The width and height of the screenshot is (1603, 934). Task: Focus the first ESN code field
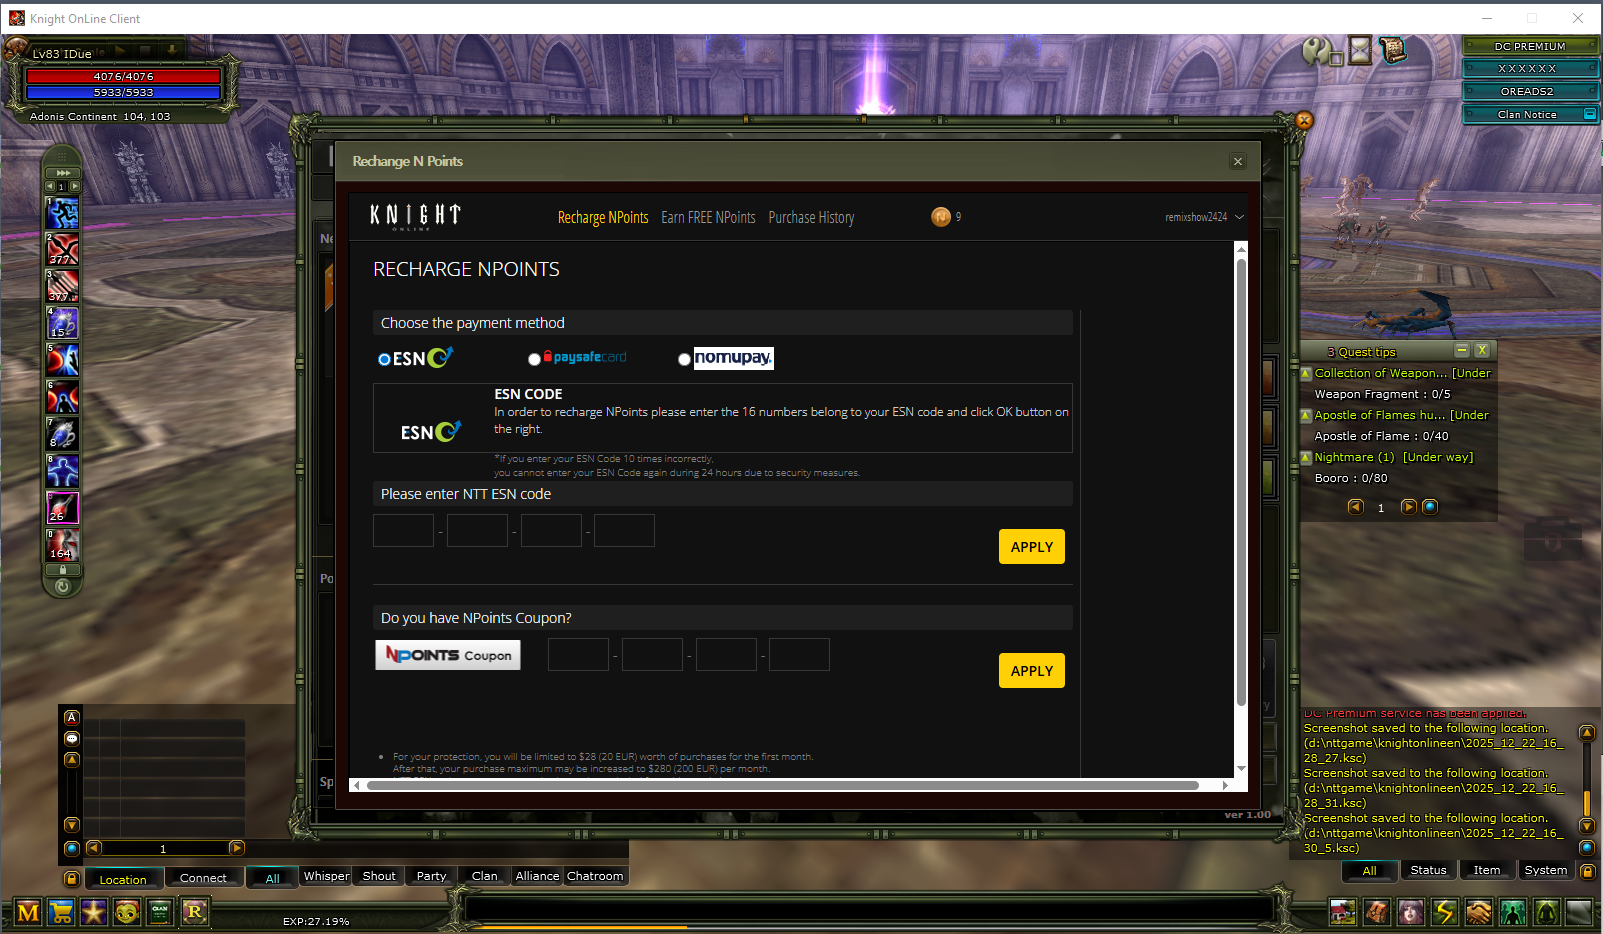pos(403,531)
